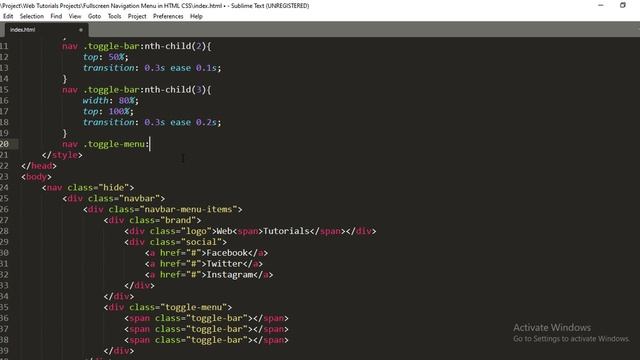Place cursor after 'nav .toggle-menu:'
Viewport: 640px width, 360px height.
(150, 144)
